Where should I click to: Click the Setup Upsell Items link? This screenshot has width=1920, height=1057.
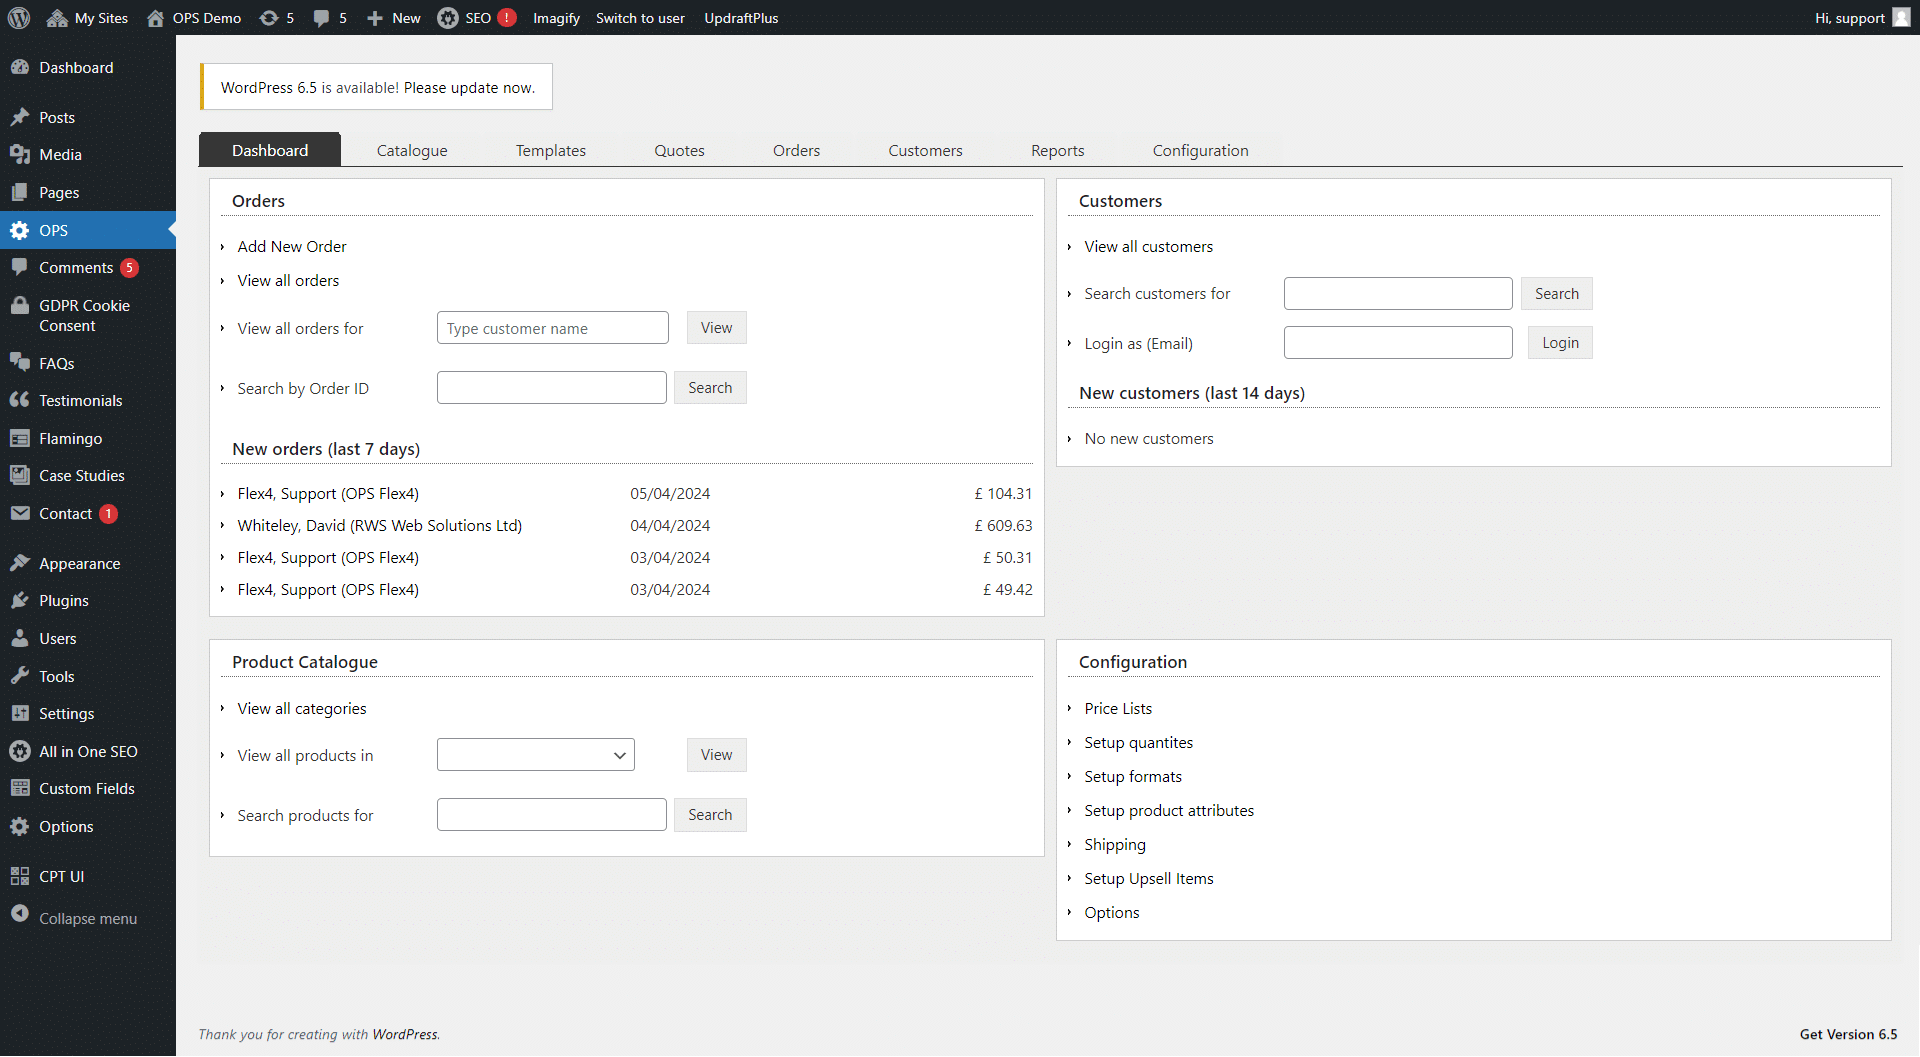click(1148, 878)
